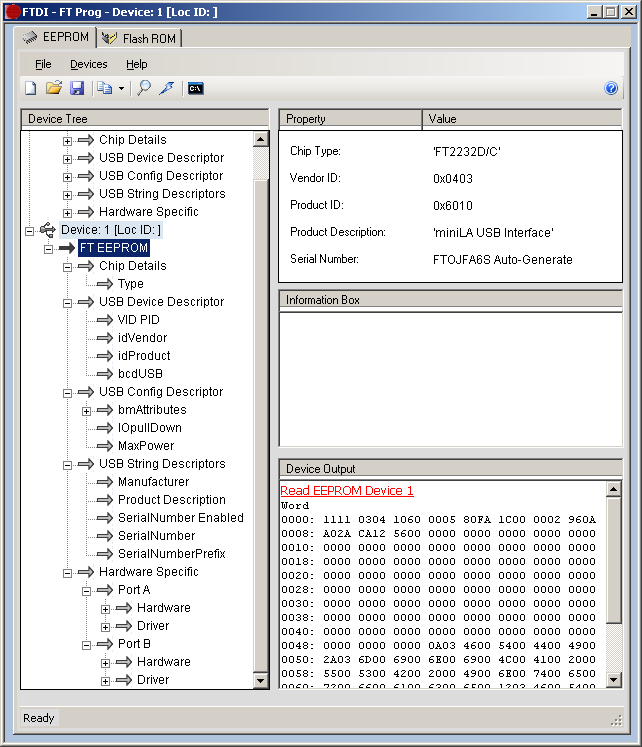Click the Value column header
Viewport: 642px width, 747px height.
coord(522,119)
